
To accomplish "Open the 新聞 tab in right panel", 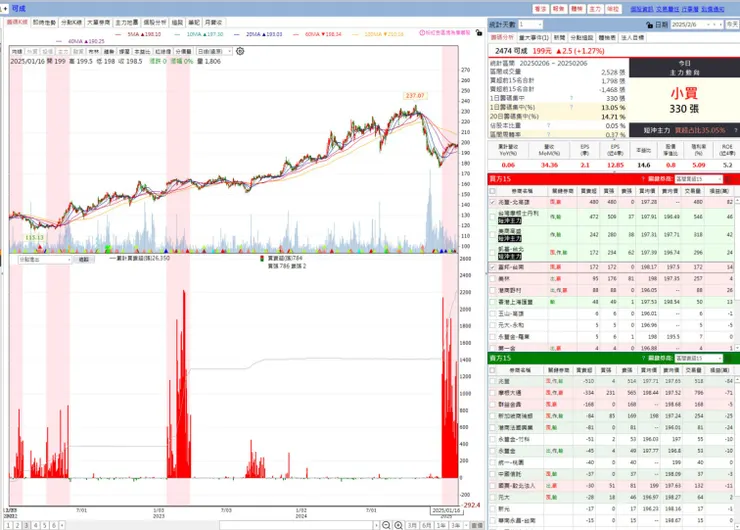I will click(x=559, y=38).
